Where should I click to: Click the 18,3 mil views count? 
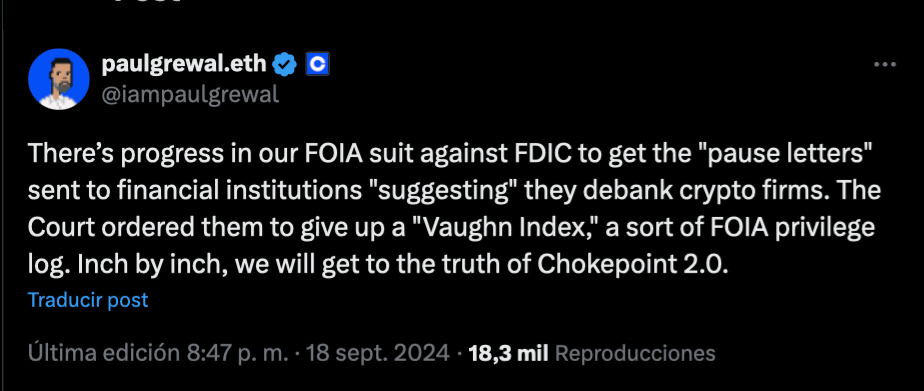(x=508, y=353)
